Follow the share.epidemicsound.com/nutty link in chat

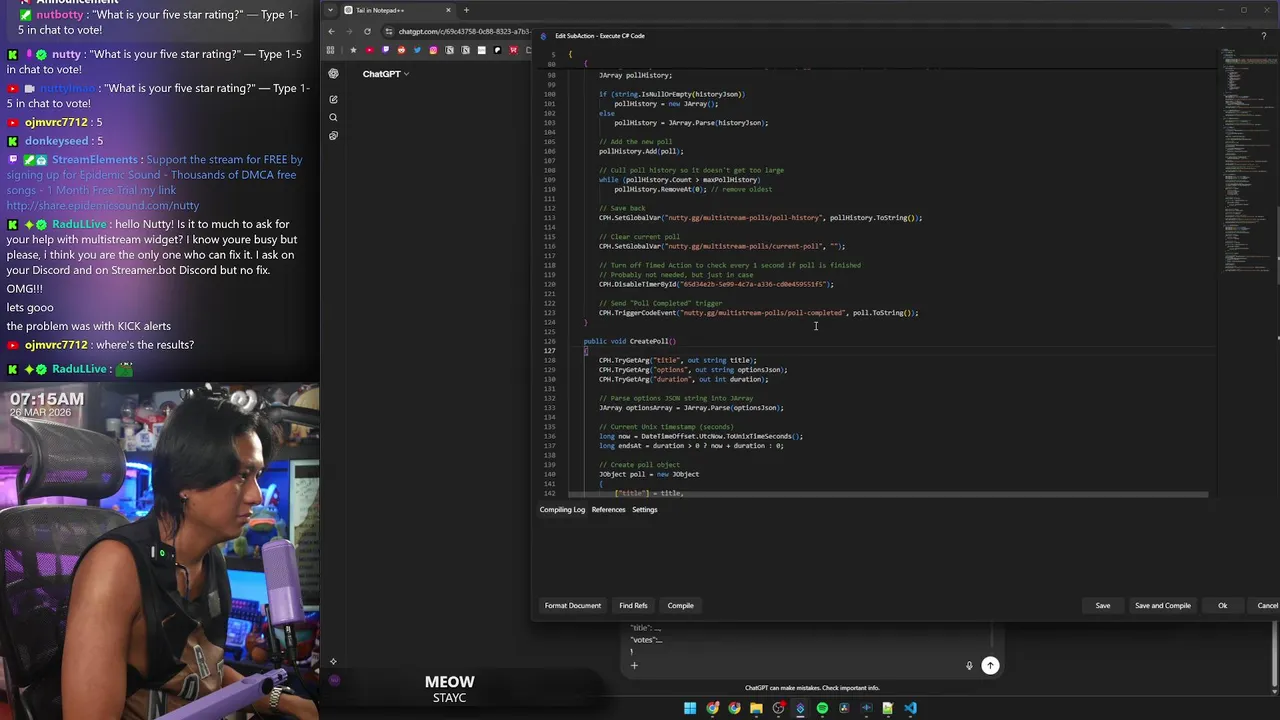tap(103, 206)
